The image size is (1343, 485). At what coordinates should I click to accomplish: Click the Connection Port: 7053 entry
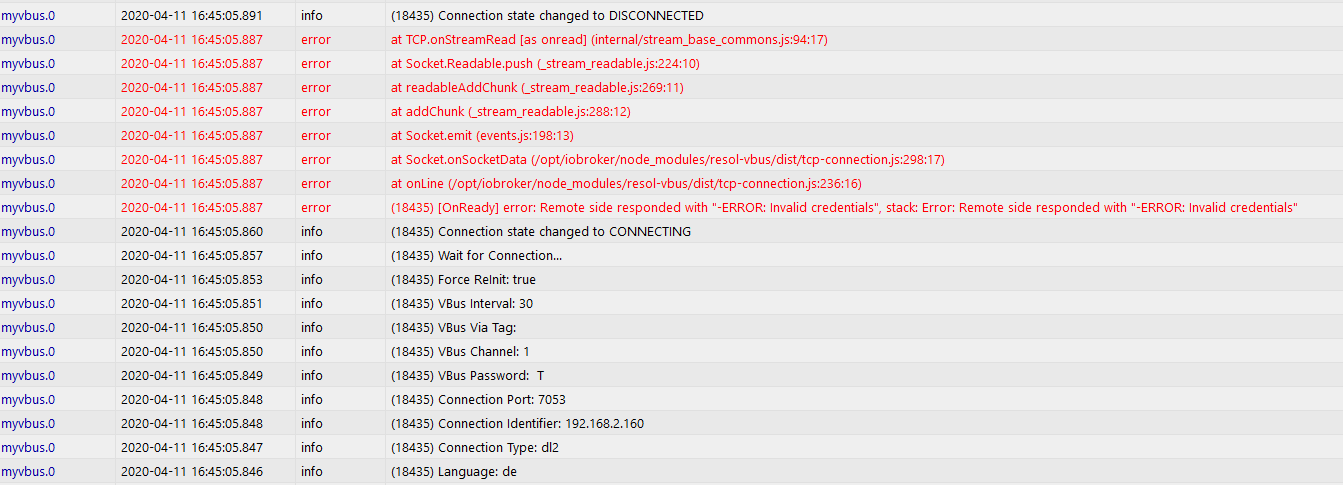[478, 400]
